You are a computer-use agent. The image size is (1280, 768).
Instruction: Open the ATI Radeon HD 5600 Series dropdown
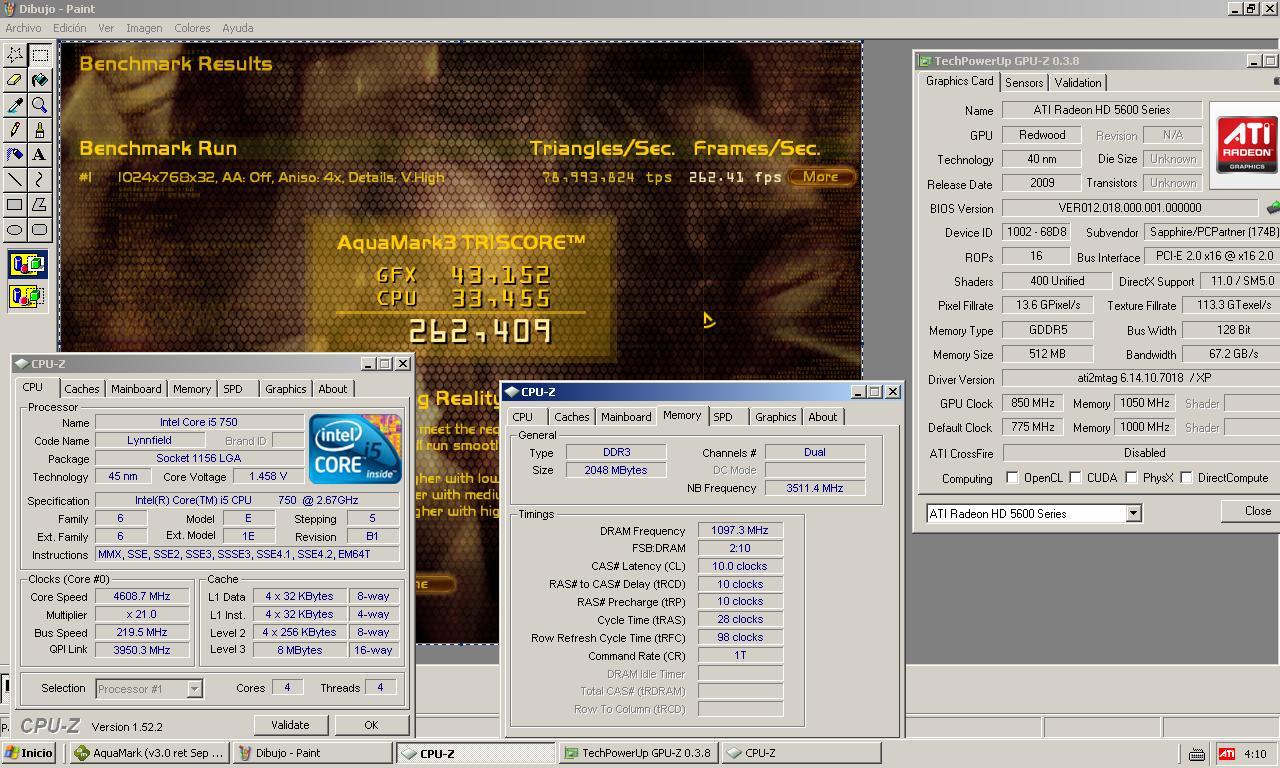coord(1133,513)
